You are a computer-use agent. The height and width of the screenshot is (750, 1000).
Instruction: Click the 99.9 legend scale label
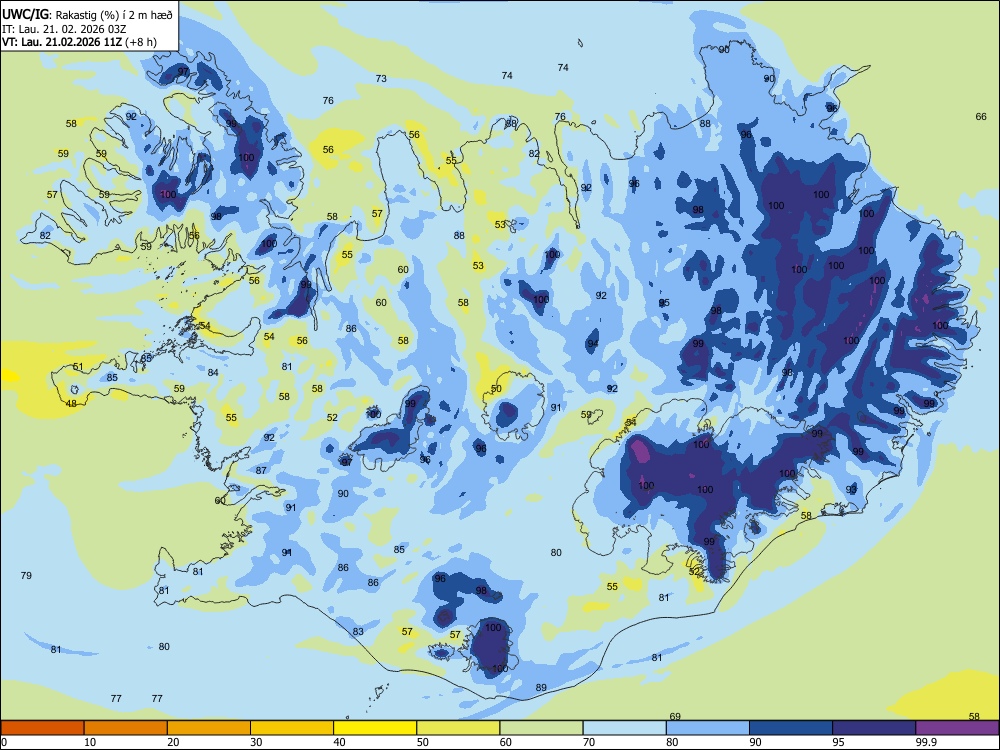pos(925,742)
